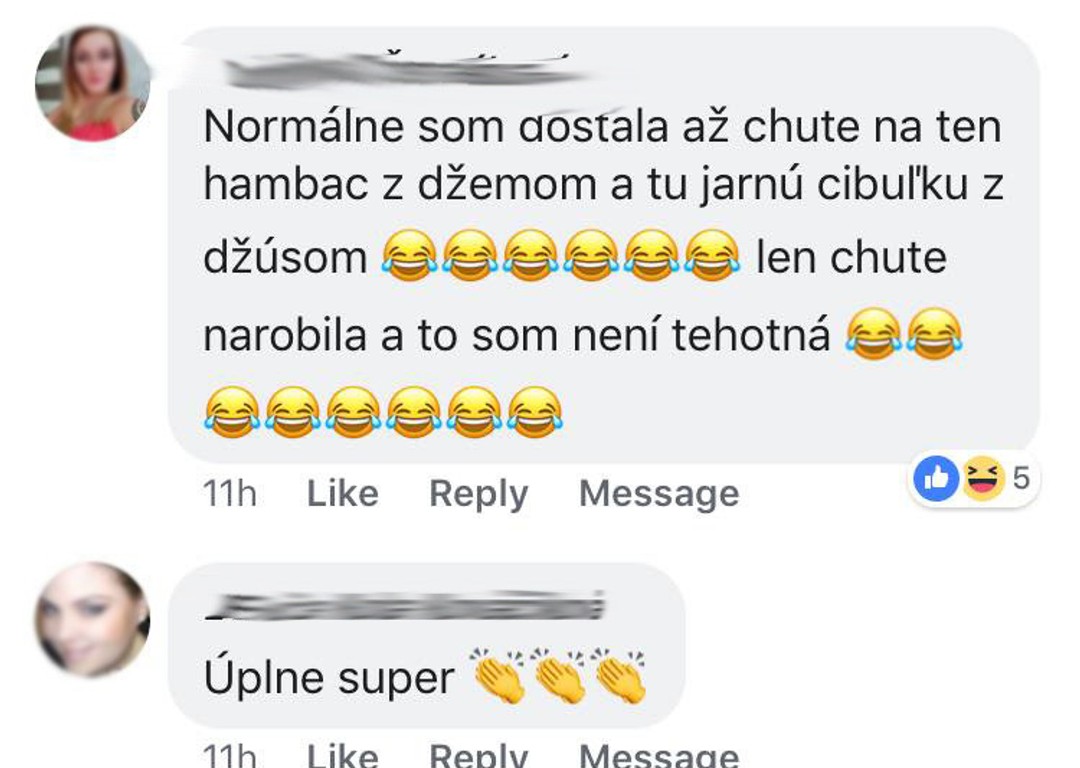The image size is (1080, 768).
Task: Click the first clapping hands emoji
Action: 496,676
